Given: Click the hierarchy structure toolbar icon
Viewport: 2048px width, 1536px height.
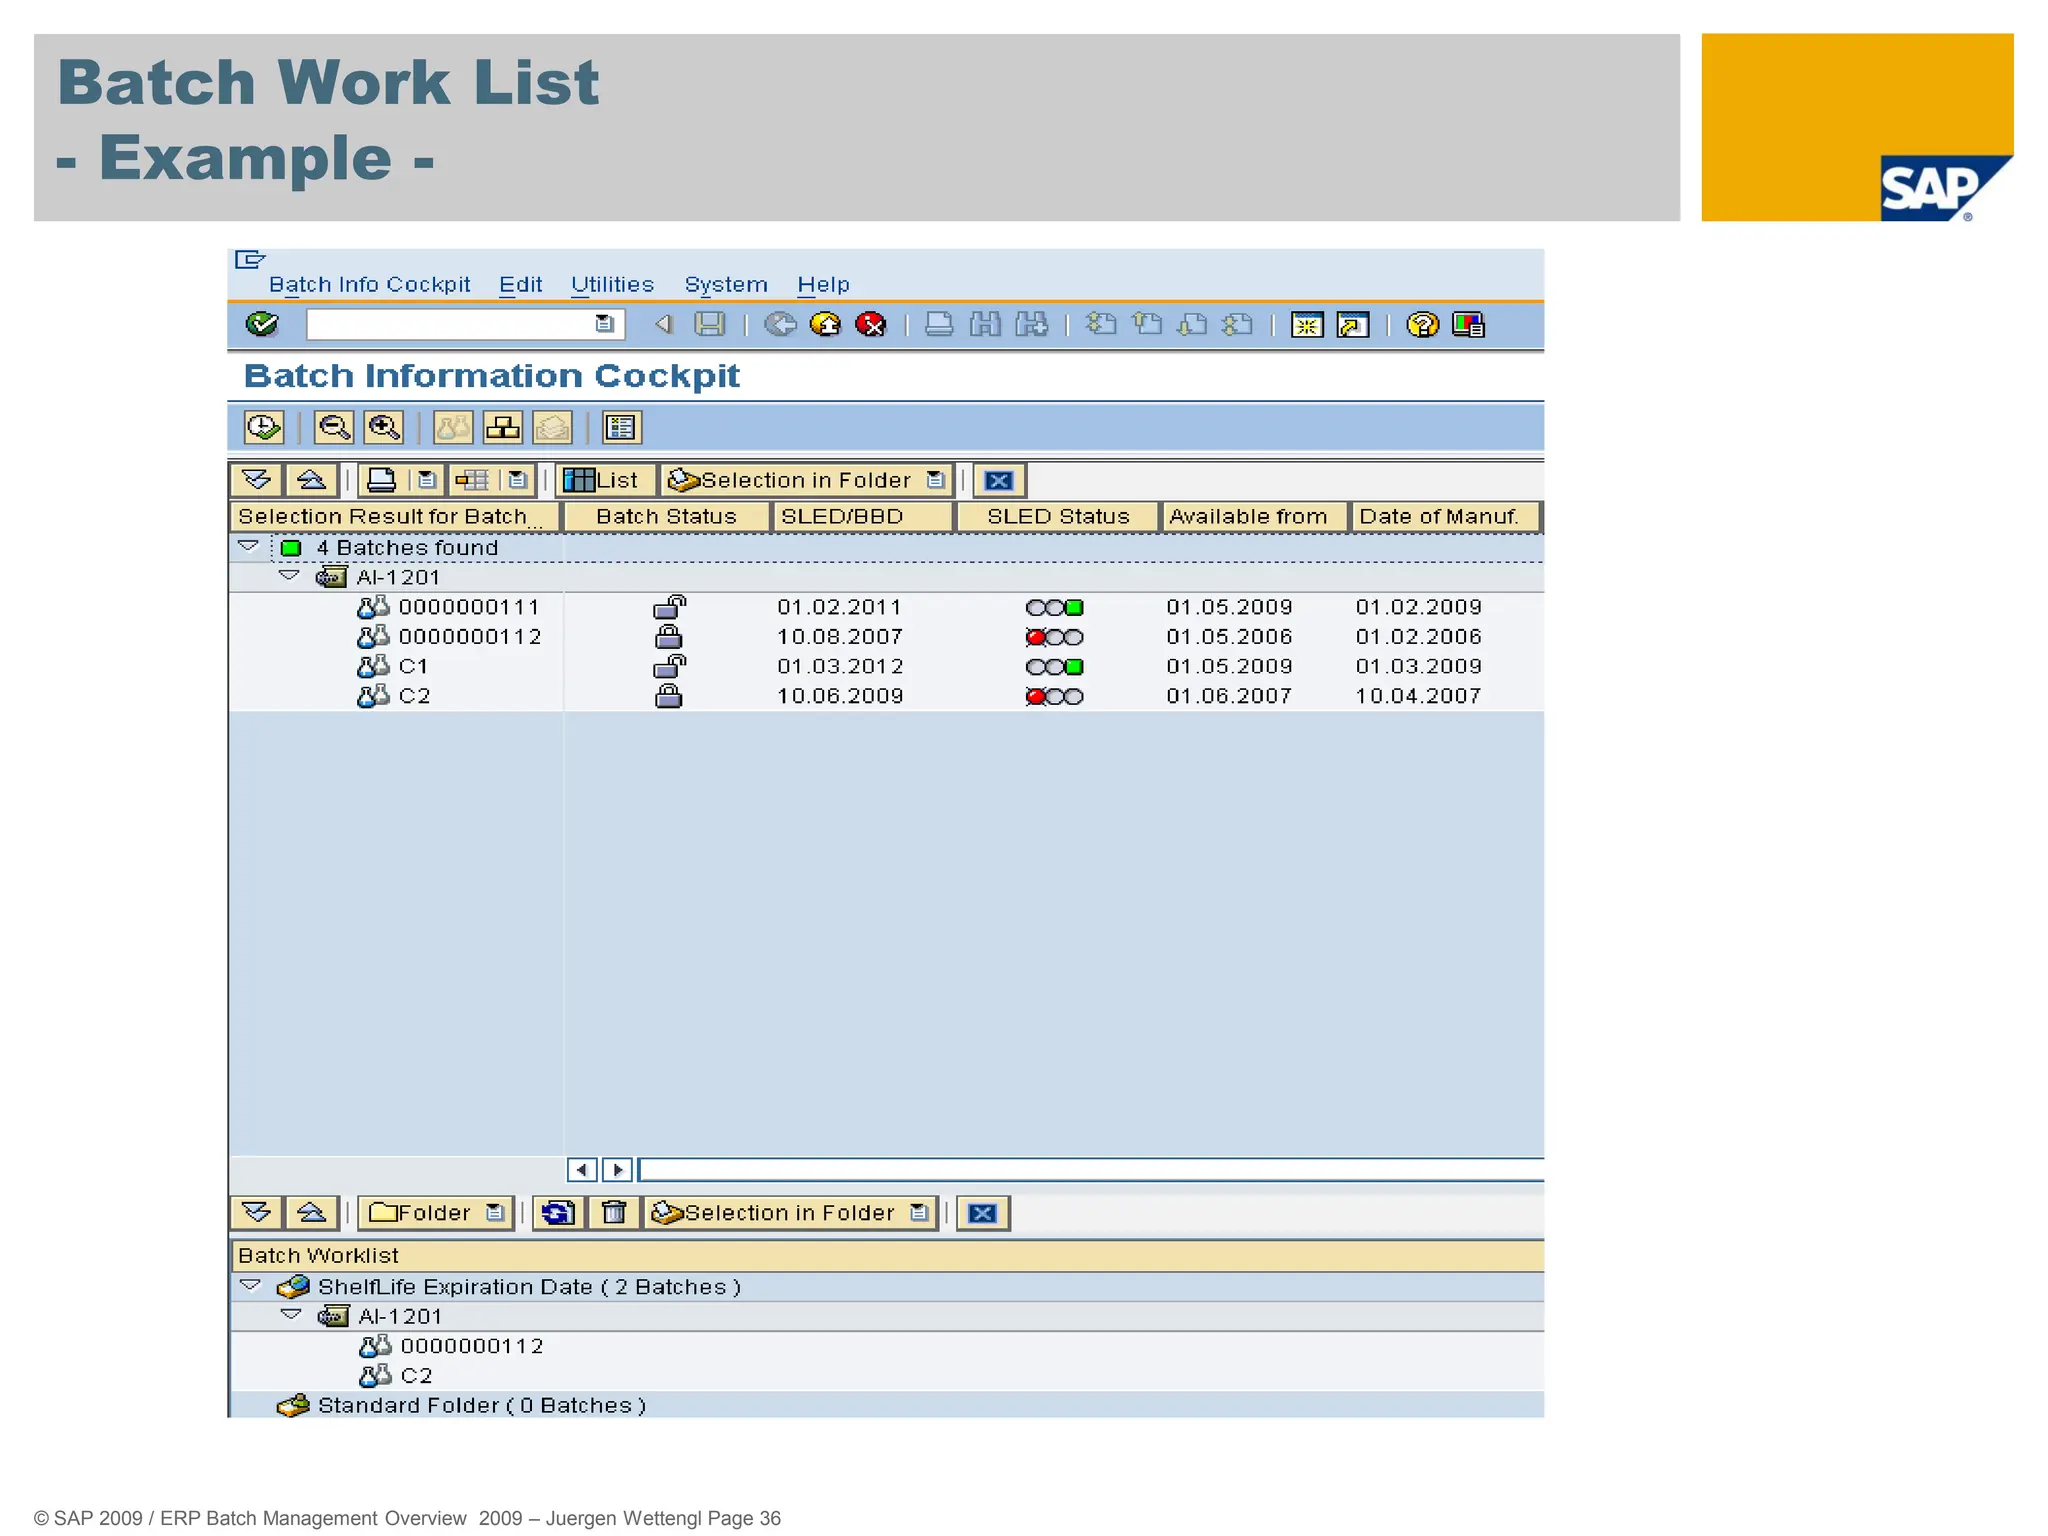Looking at the screenshot, I should click(503, 428).
